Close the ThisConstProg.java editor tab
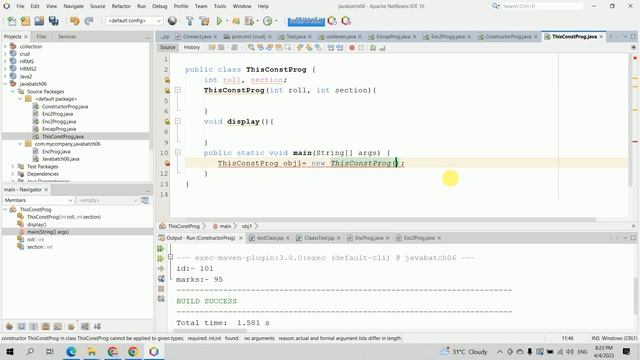 click(x=601, y=37)
